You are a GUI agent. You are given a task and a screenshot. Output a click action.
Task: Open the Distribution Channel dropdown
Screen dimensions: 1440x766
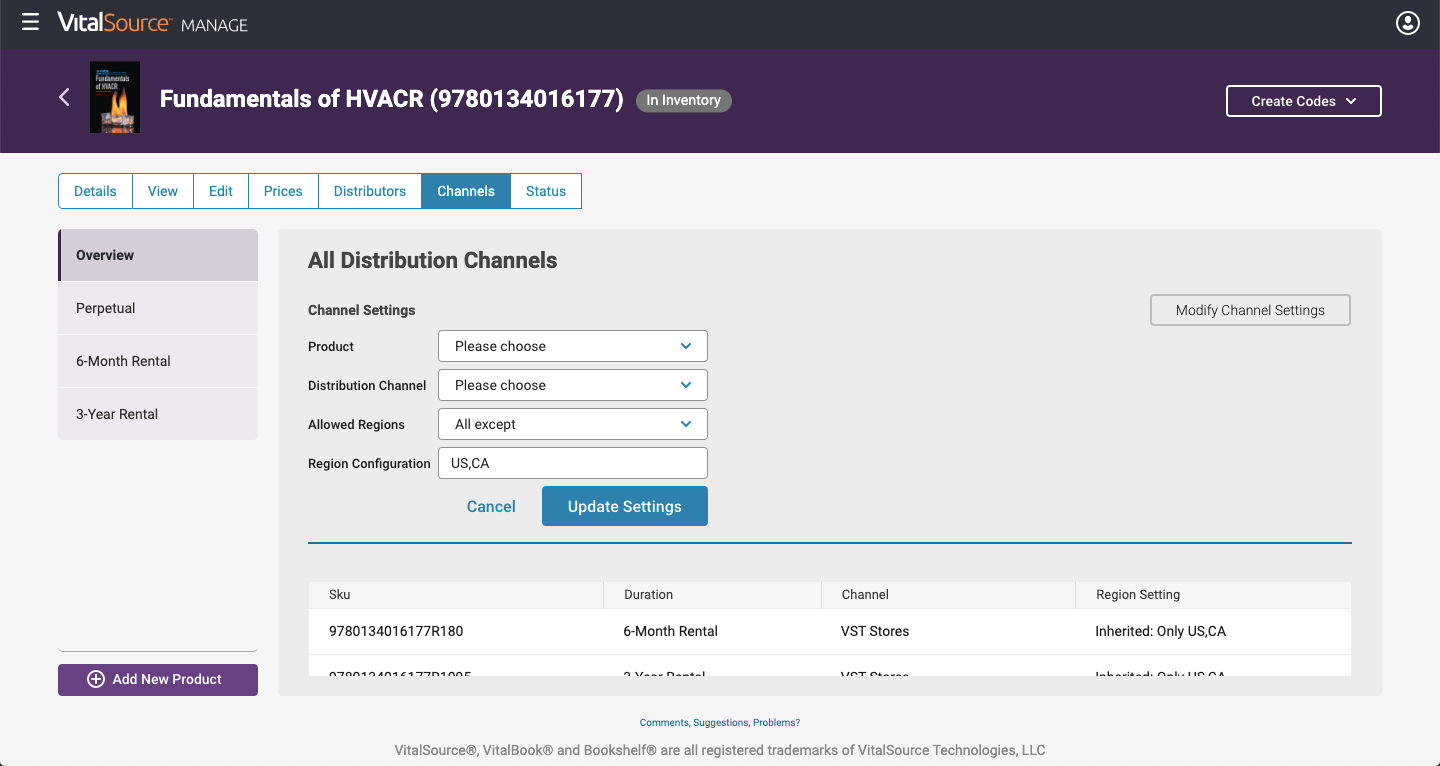coord(573,385)
